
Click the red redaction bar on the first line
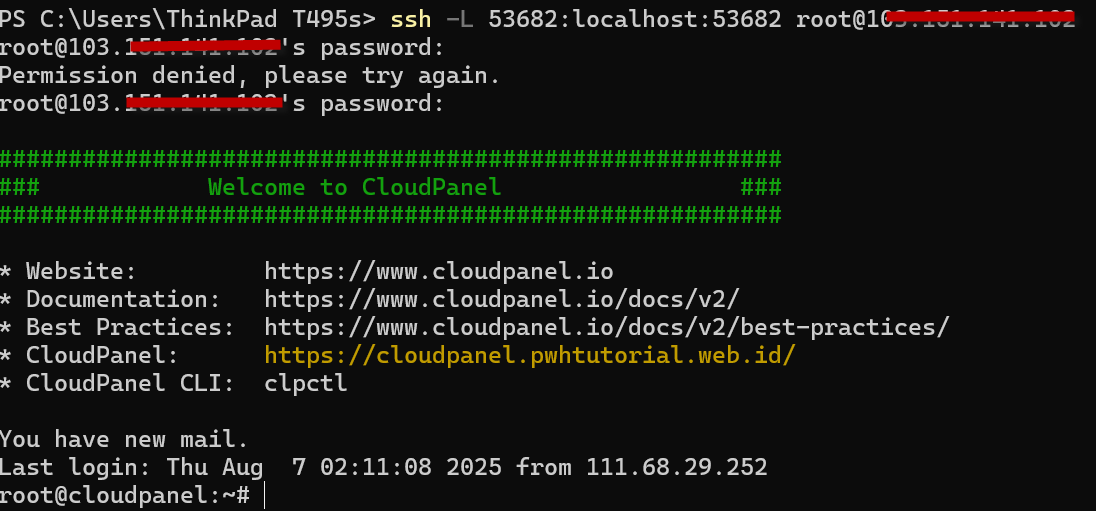[981, 16]
